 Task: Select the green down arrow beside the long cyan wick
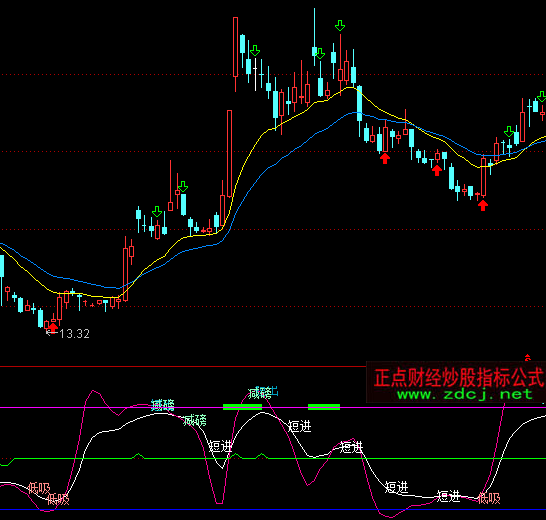pos(320,53)
